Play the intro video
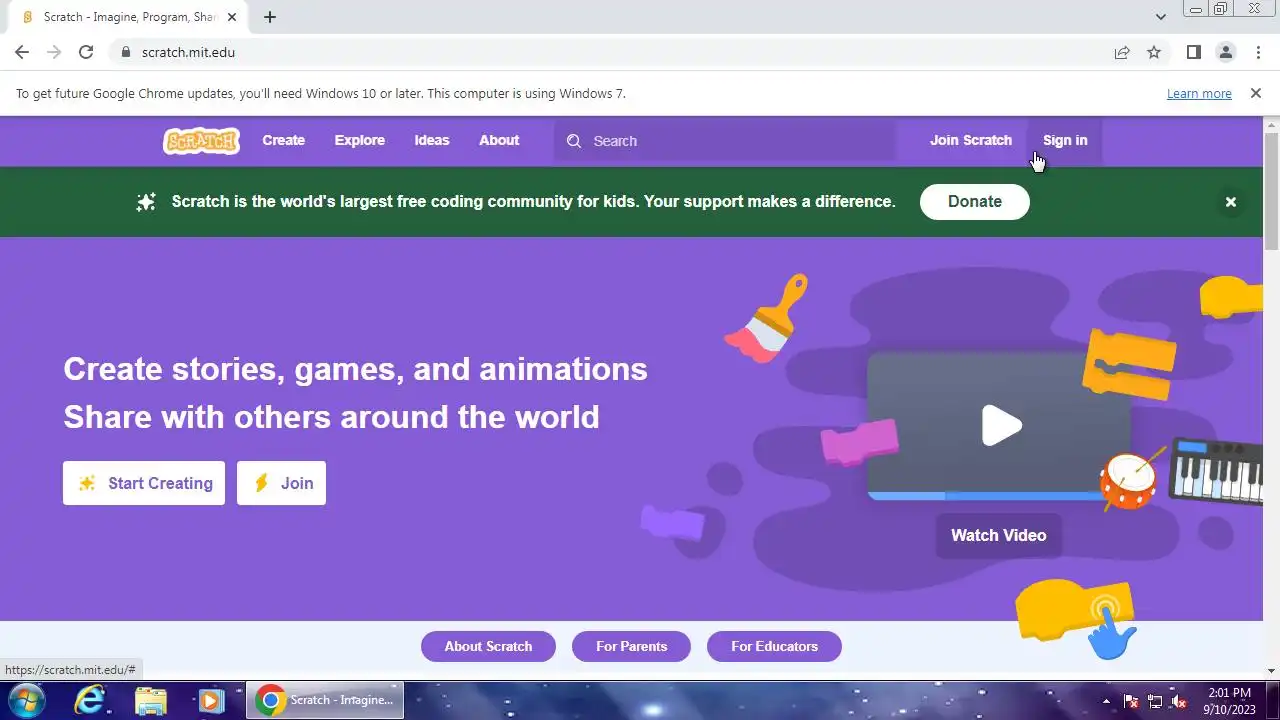 (x=1000, y=426)
